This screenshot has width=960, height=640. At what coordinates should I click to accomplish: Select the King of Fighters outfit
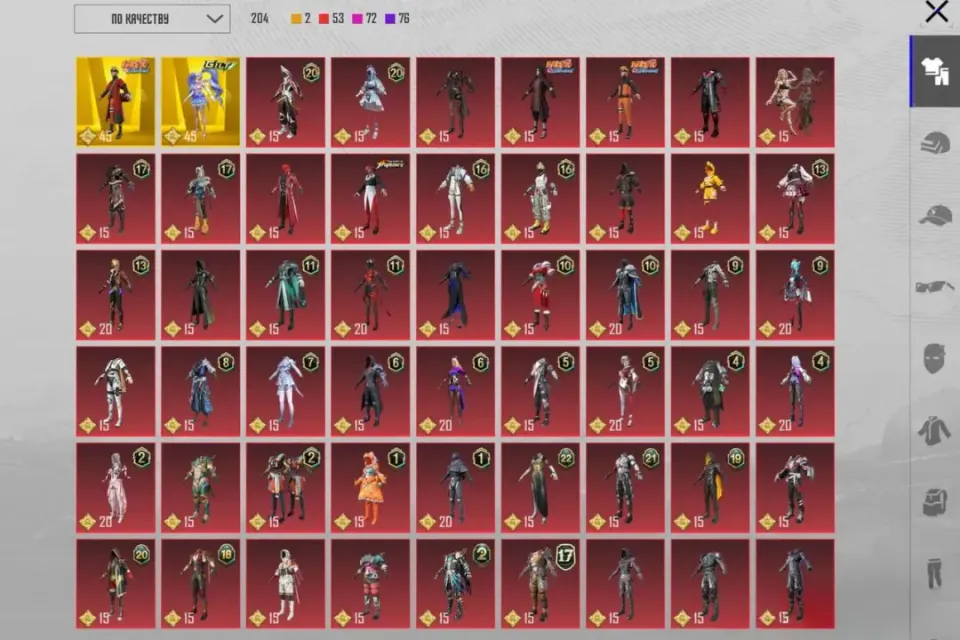370,198
